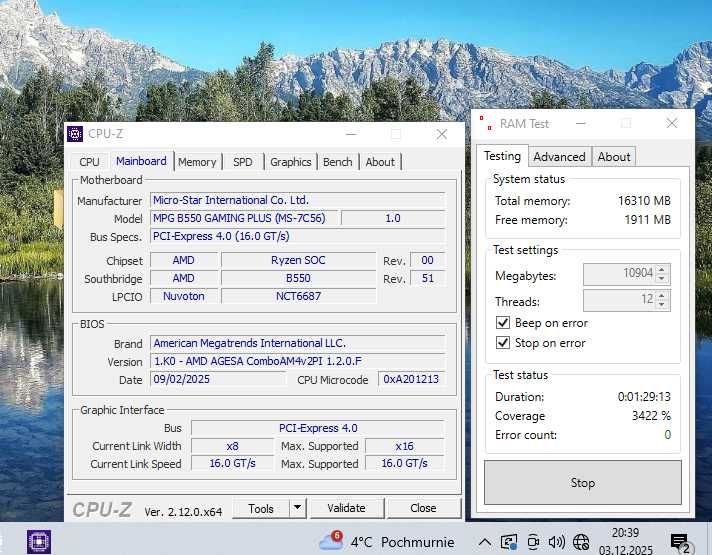712x555 pixels.
Task: Decrease the Threads spinner value
Action: [662, 304]
